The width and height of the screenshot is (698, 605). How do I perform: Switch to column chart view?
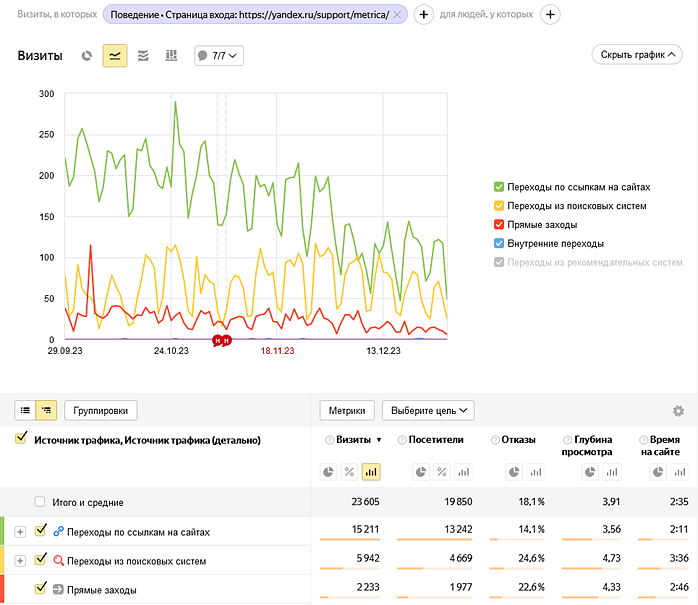pyautogui.click(x=171, y=56)
